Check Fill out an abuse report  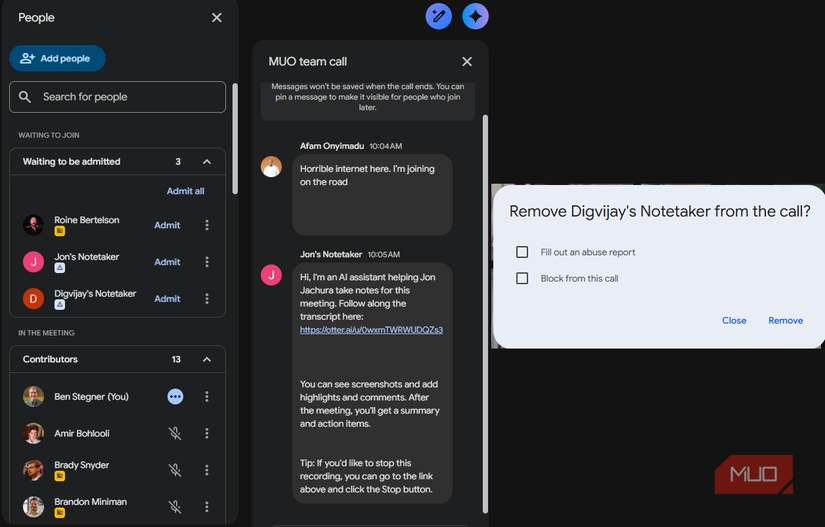[x=522, y=252]
